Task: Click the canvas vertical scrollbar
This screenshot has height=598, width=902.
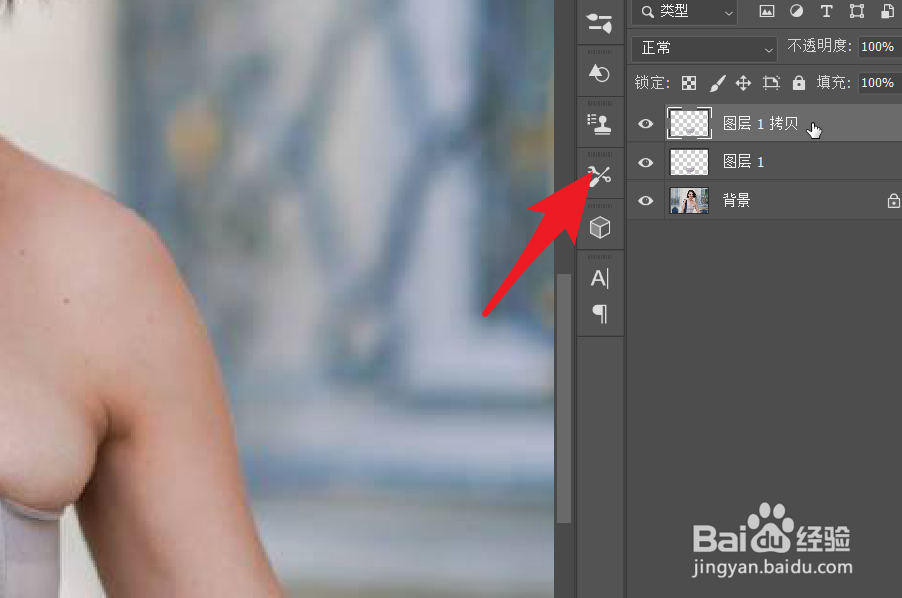Action: coord(564,398)
